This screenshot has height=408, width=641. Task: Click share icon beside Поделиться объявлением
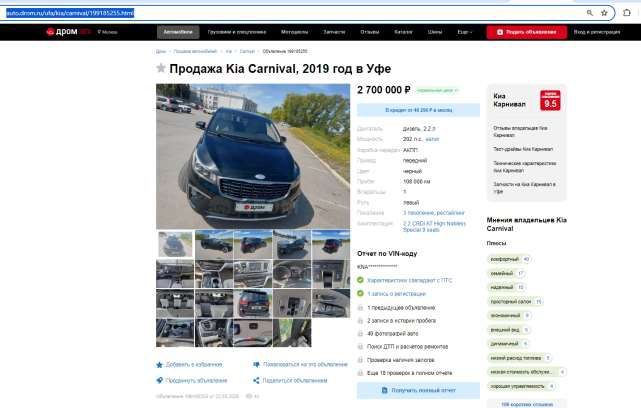[x=256, y=381]
